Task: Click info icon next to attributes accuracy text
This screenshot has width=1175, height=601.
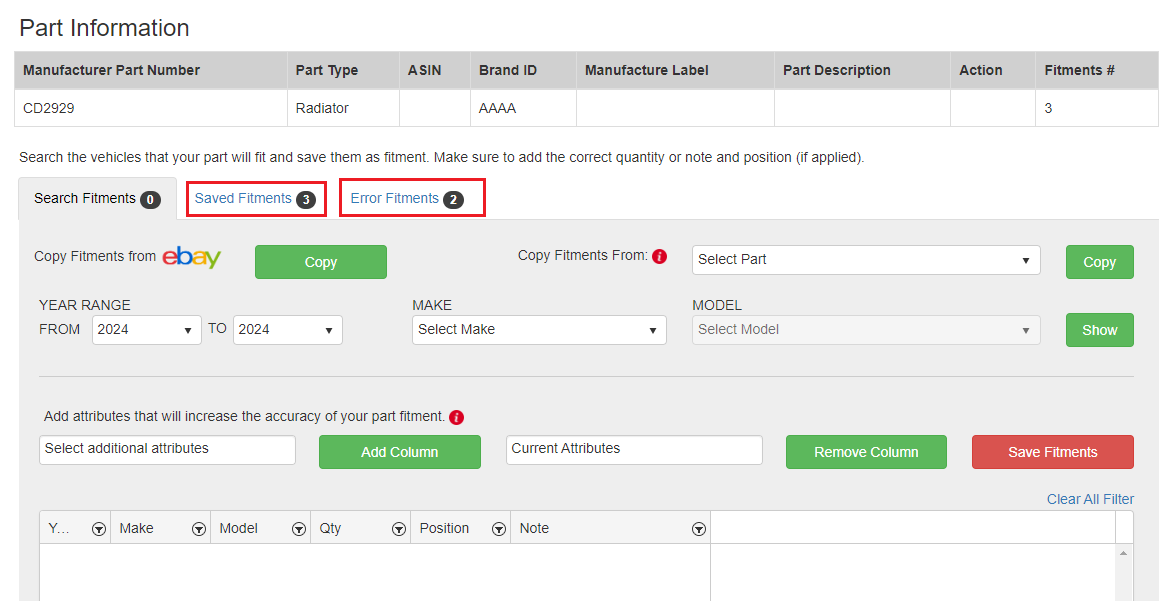Action: [456, 417]
